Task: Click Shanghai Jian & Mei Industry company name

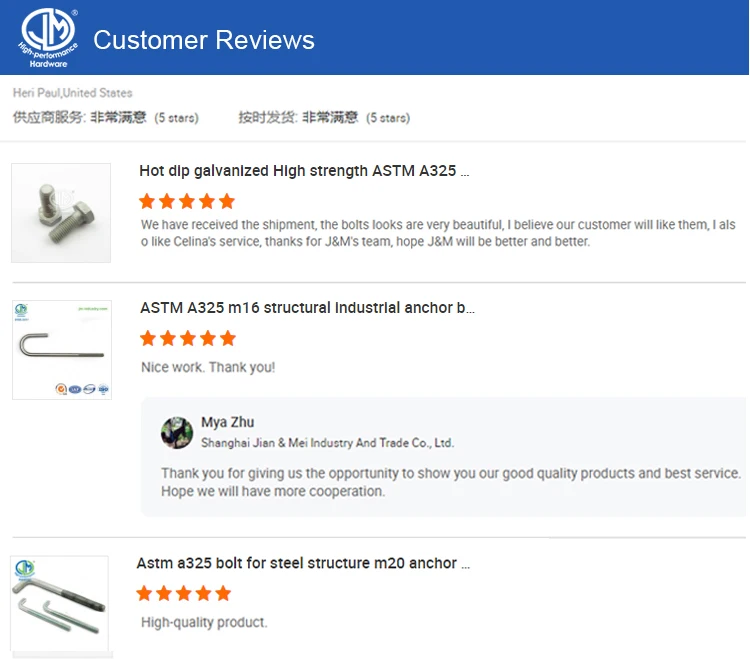Action: [x=327, y=442]
